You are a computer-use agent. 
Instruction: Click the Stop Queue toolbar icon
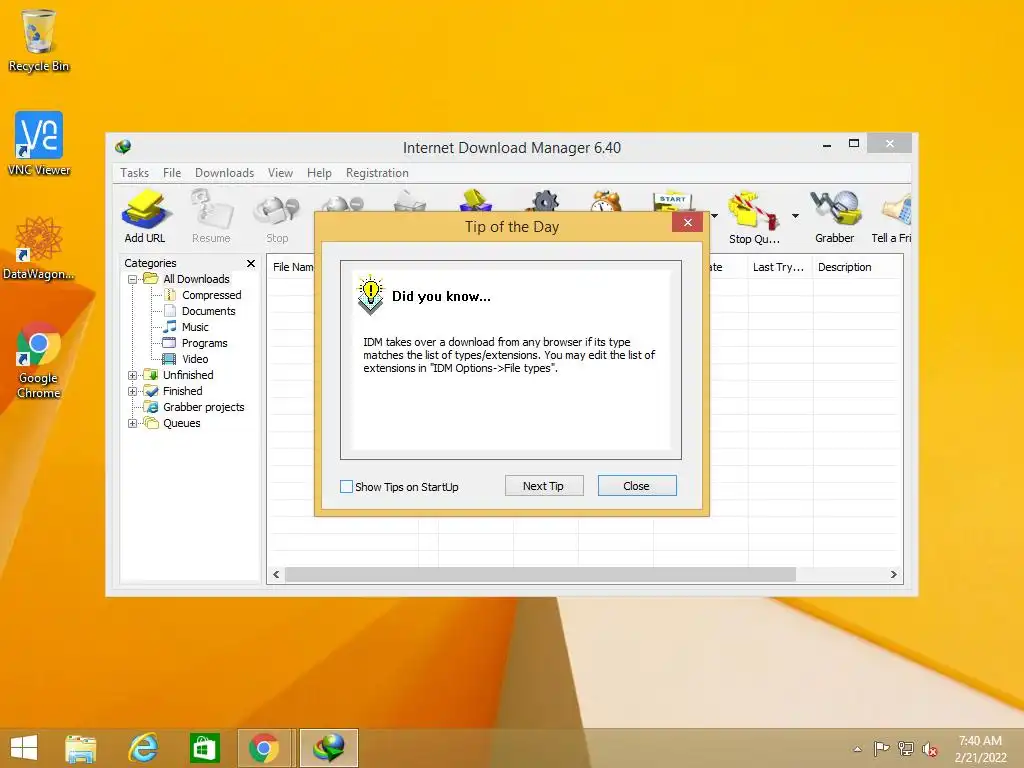point(754,217)
